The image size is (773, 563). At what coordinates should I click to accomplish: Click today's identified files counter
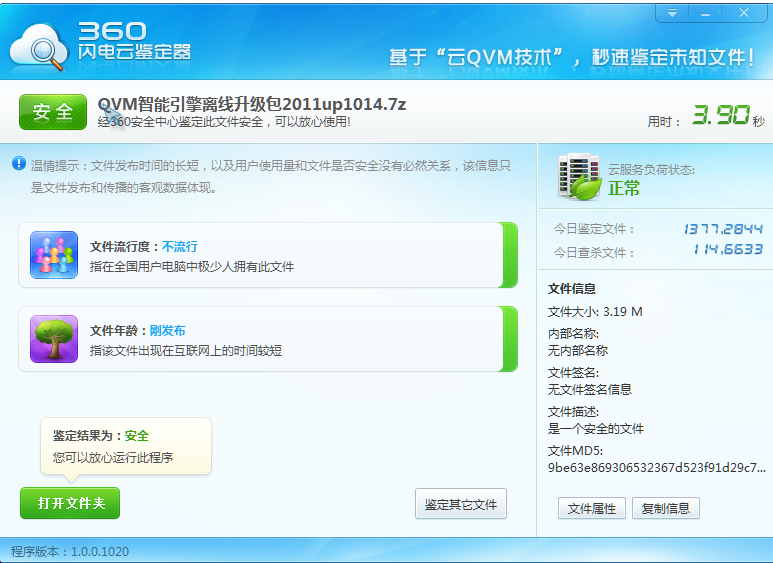723,229
